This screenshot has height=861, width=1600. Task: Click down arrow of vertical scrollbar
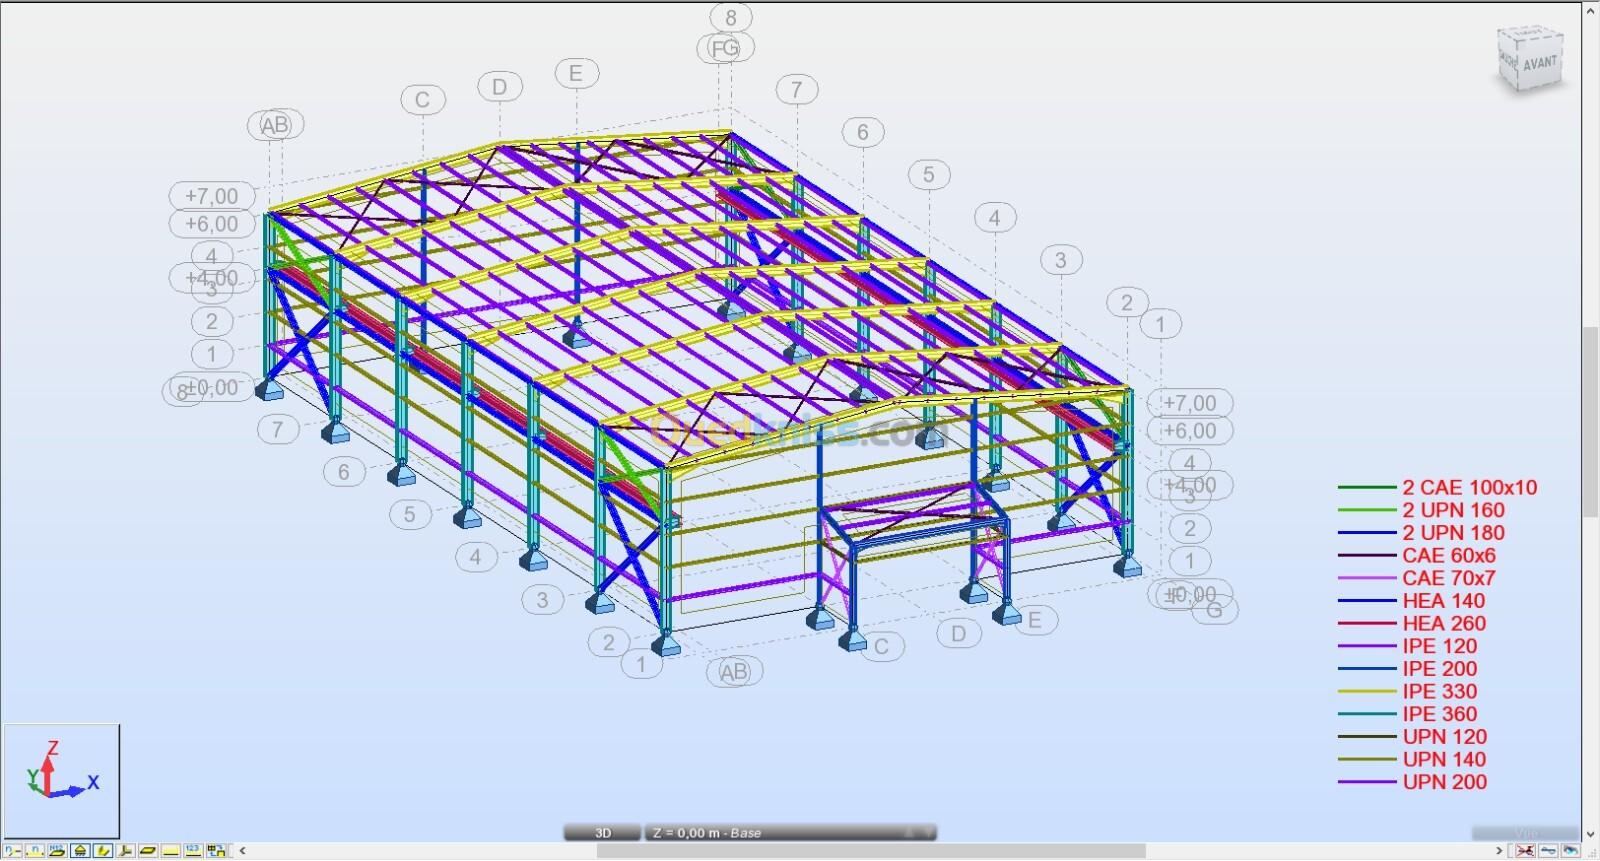1590,834
